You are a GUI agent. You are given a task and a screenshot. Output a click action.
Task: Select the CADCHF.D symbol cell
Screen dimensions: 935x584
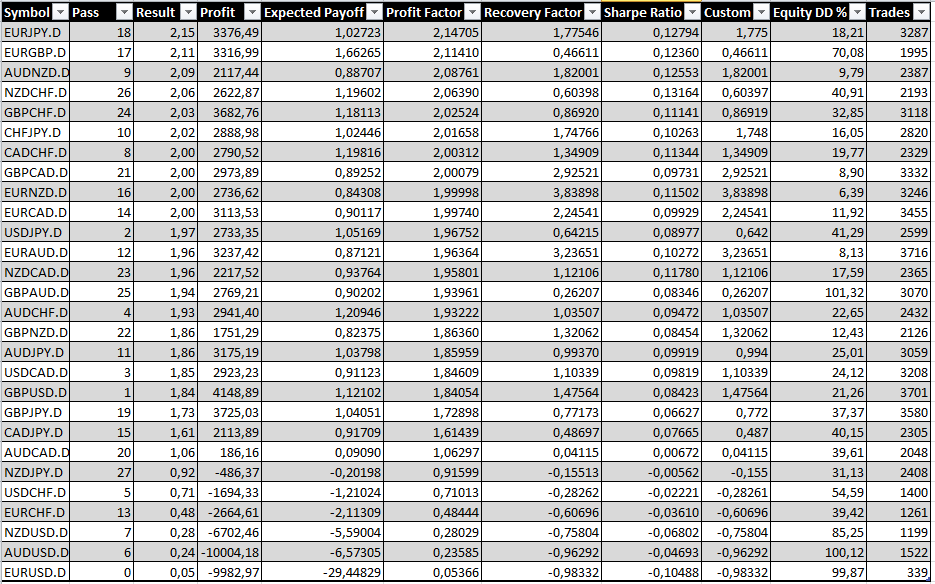(35, 153)
